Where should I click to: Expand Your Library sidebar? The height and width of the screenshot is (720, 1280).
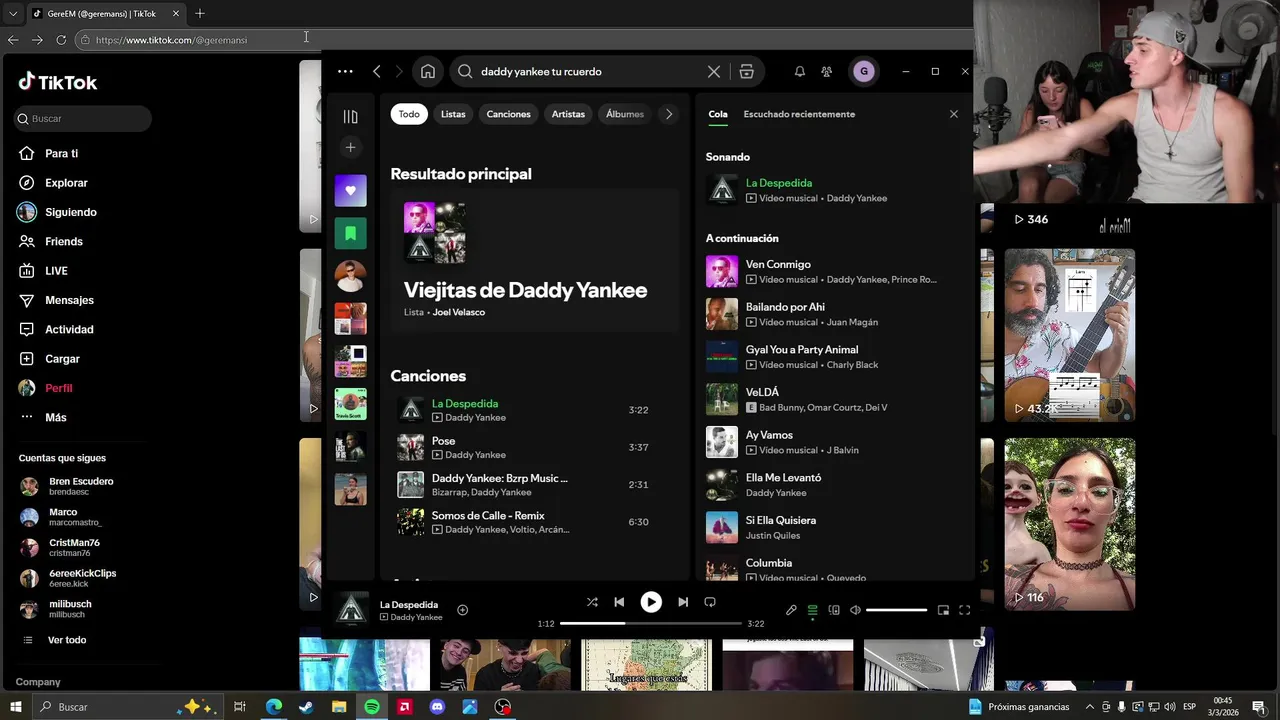[x=350, y=117]
